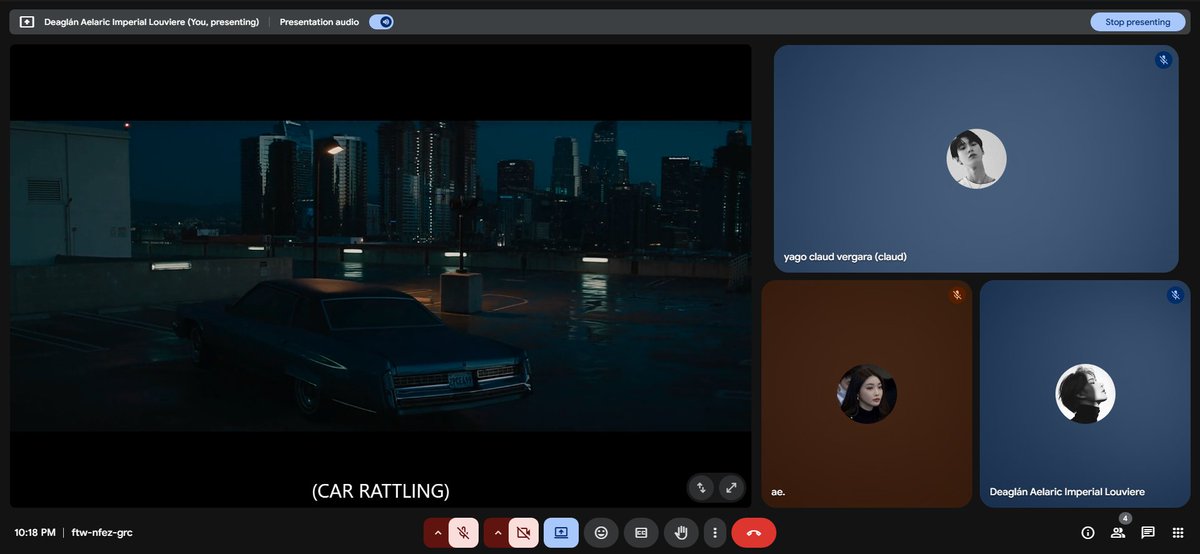Click meeting code ftw-nfez-grc

point(102,533)
